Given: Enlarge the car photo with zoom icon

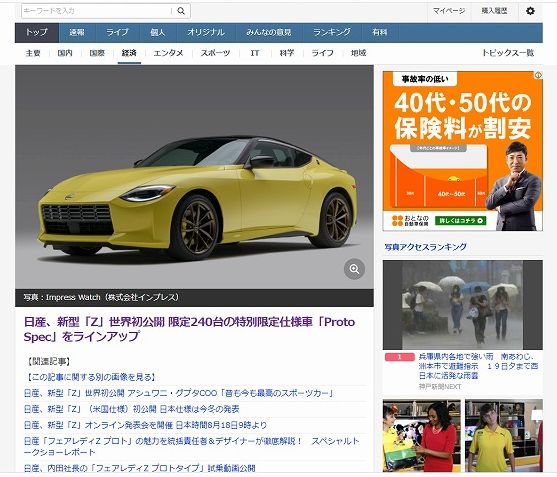Looking at the screenshot, I should pyautogui.click(x=354, y=269).
